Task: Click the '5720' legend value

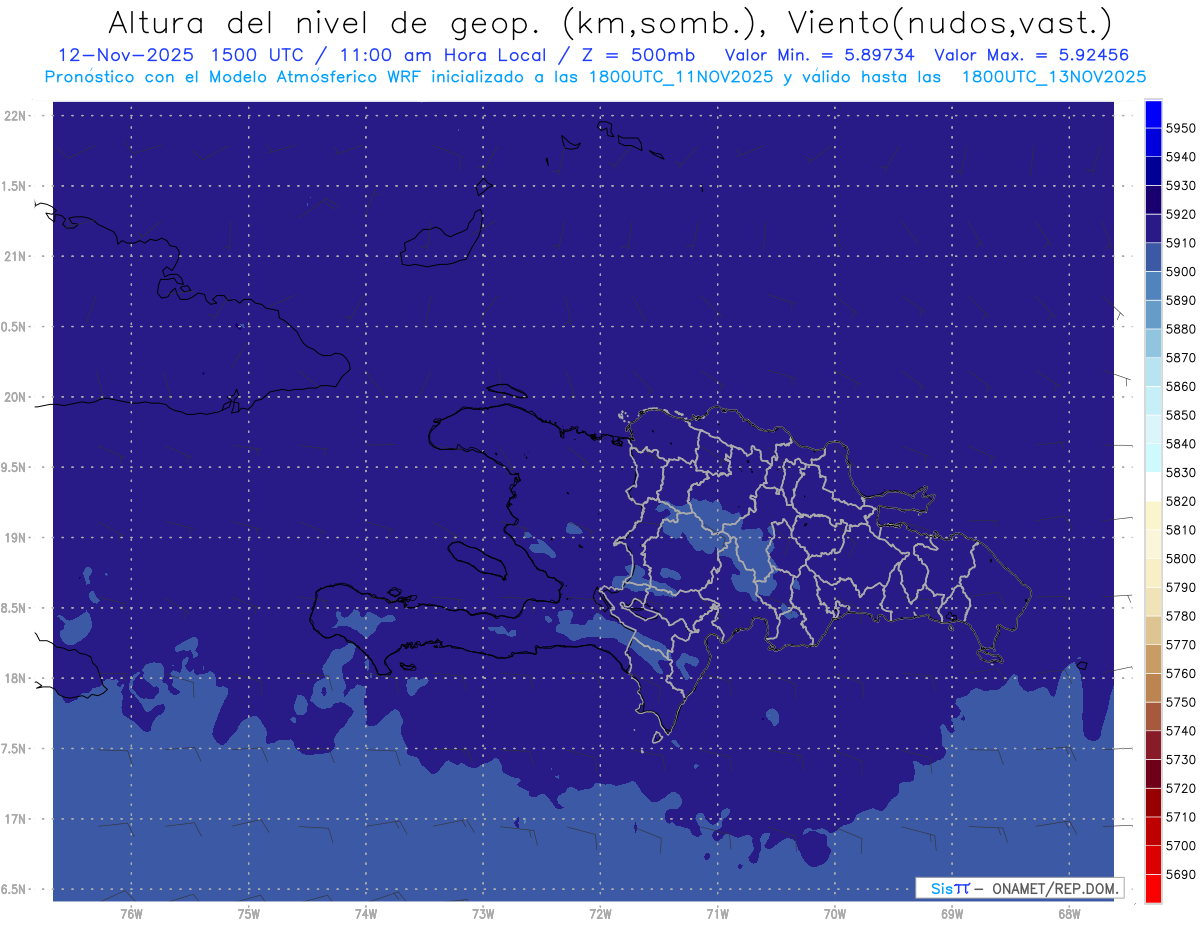Action: [x=1181, y=788]
